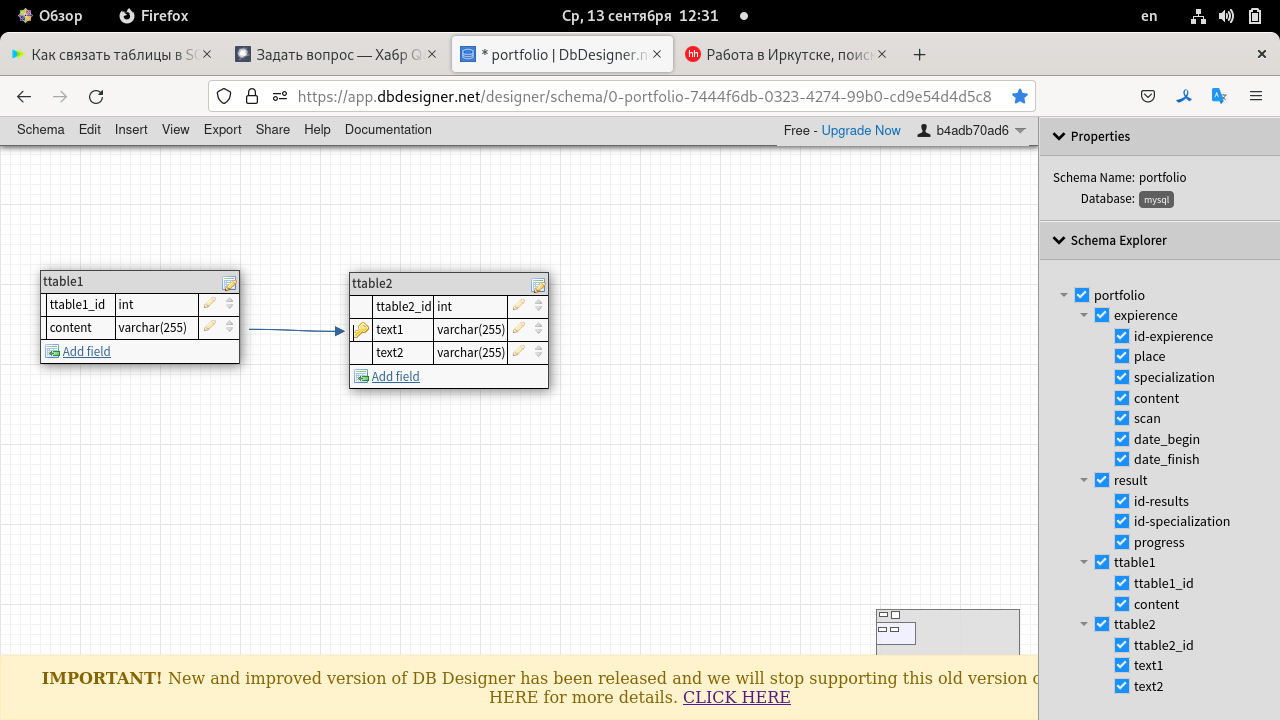Uncheck the expierence table checkbox

point(1101,315)
